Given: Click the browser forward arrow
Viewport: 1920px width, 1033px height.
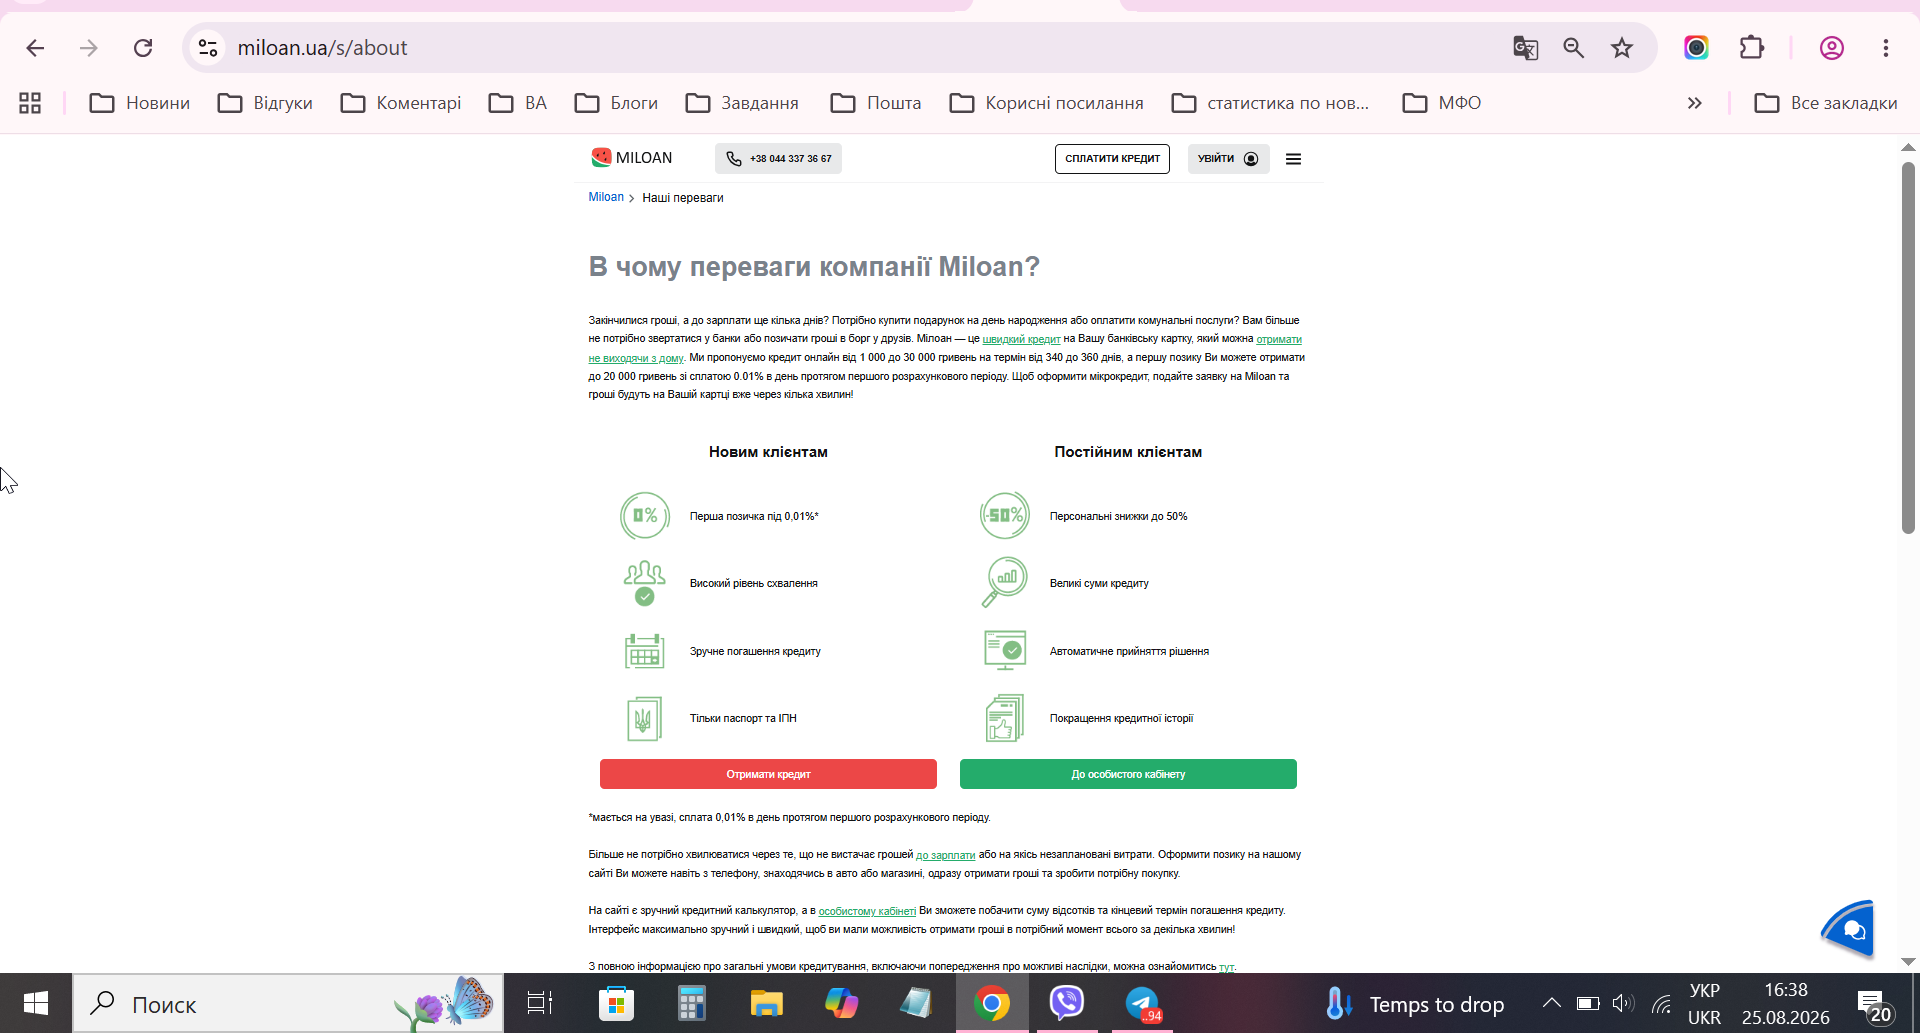Looking at the screenshot, I should click(89, 48).
